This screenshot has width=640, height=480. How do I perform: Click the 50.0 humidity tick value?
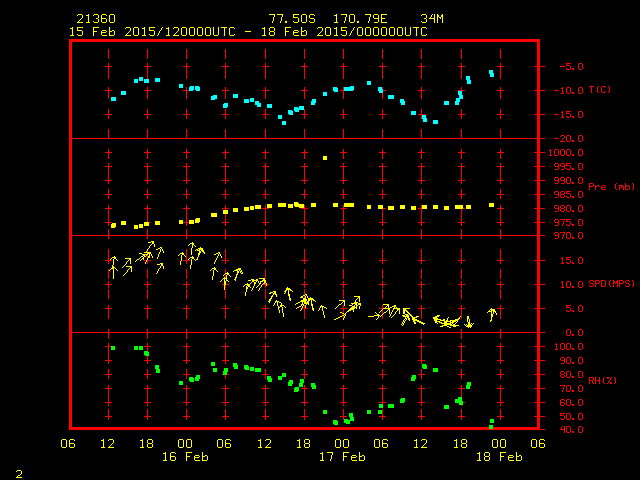[x=571, y=417]
